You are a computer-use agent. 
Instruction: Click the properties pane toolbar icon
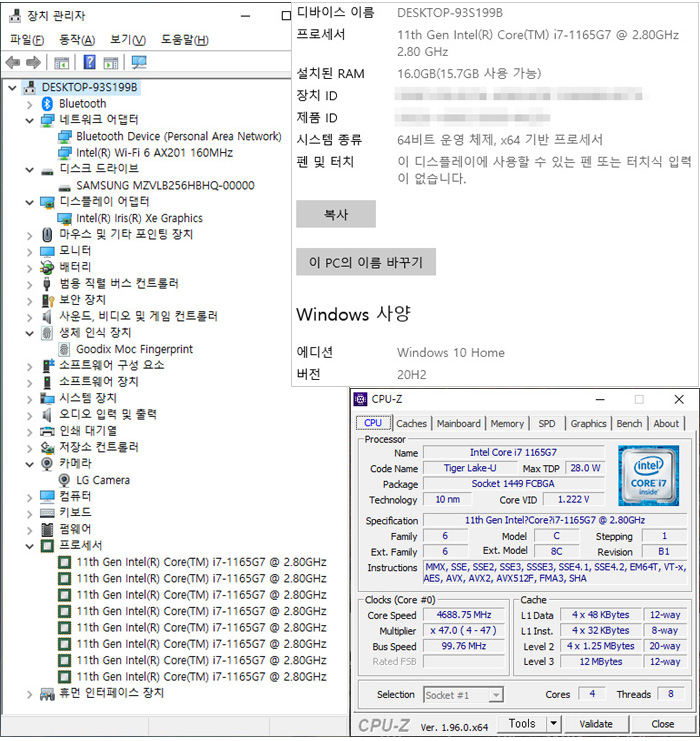[111, 62]
